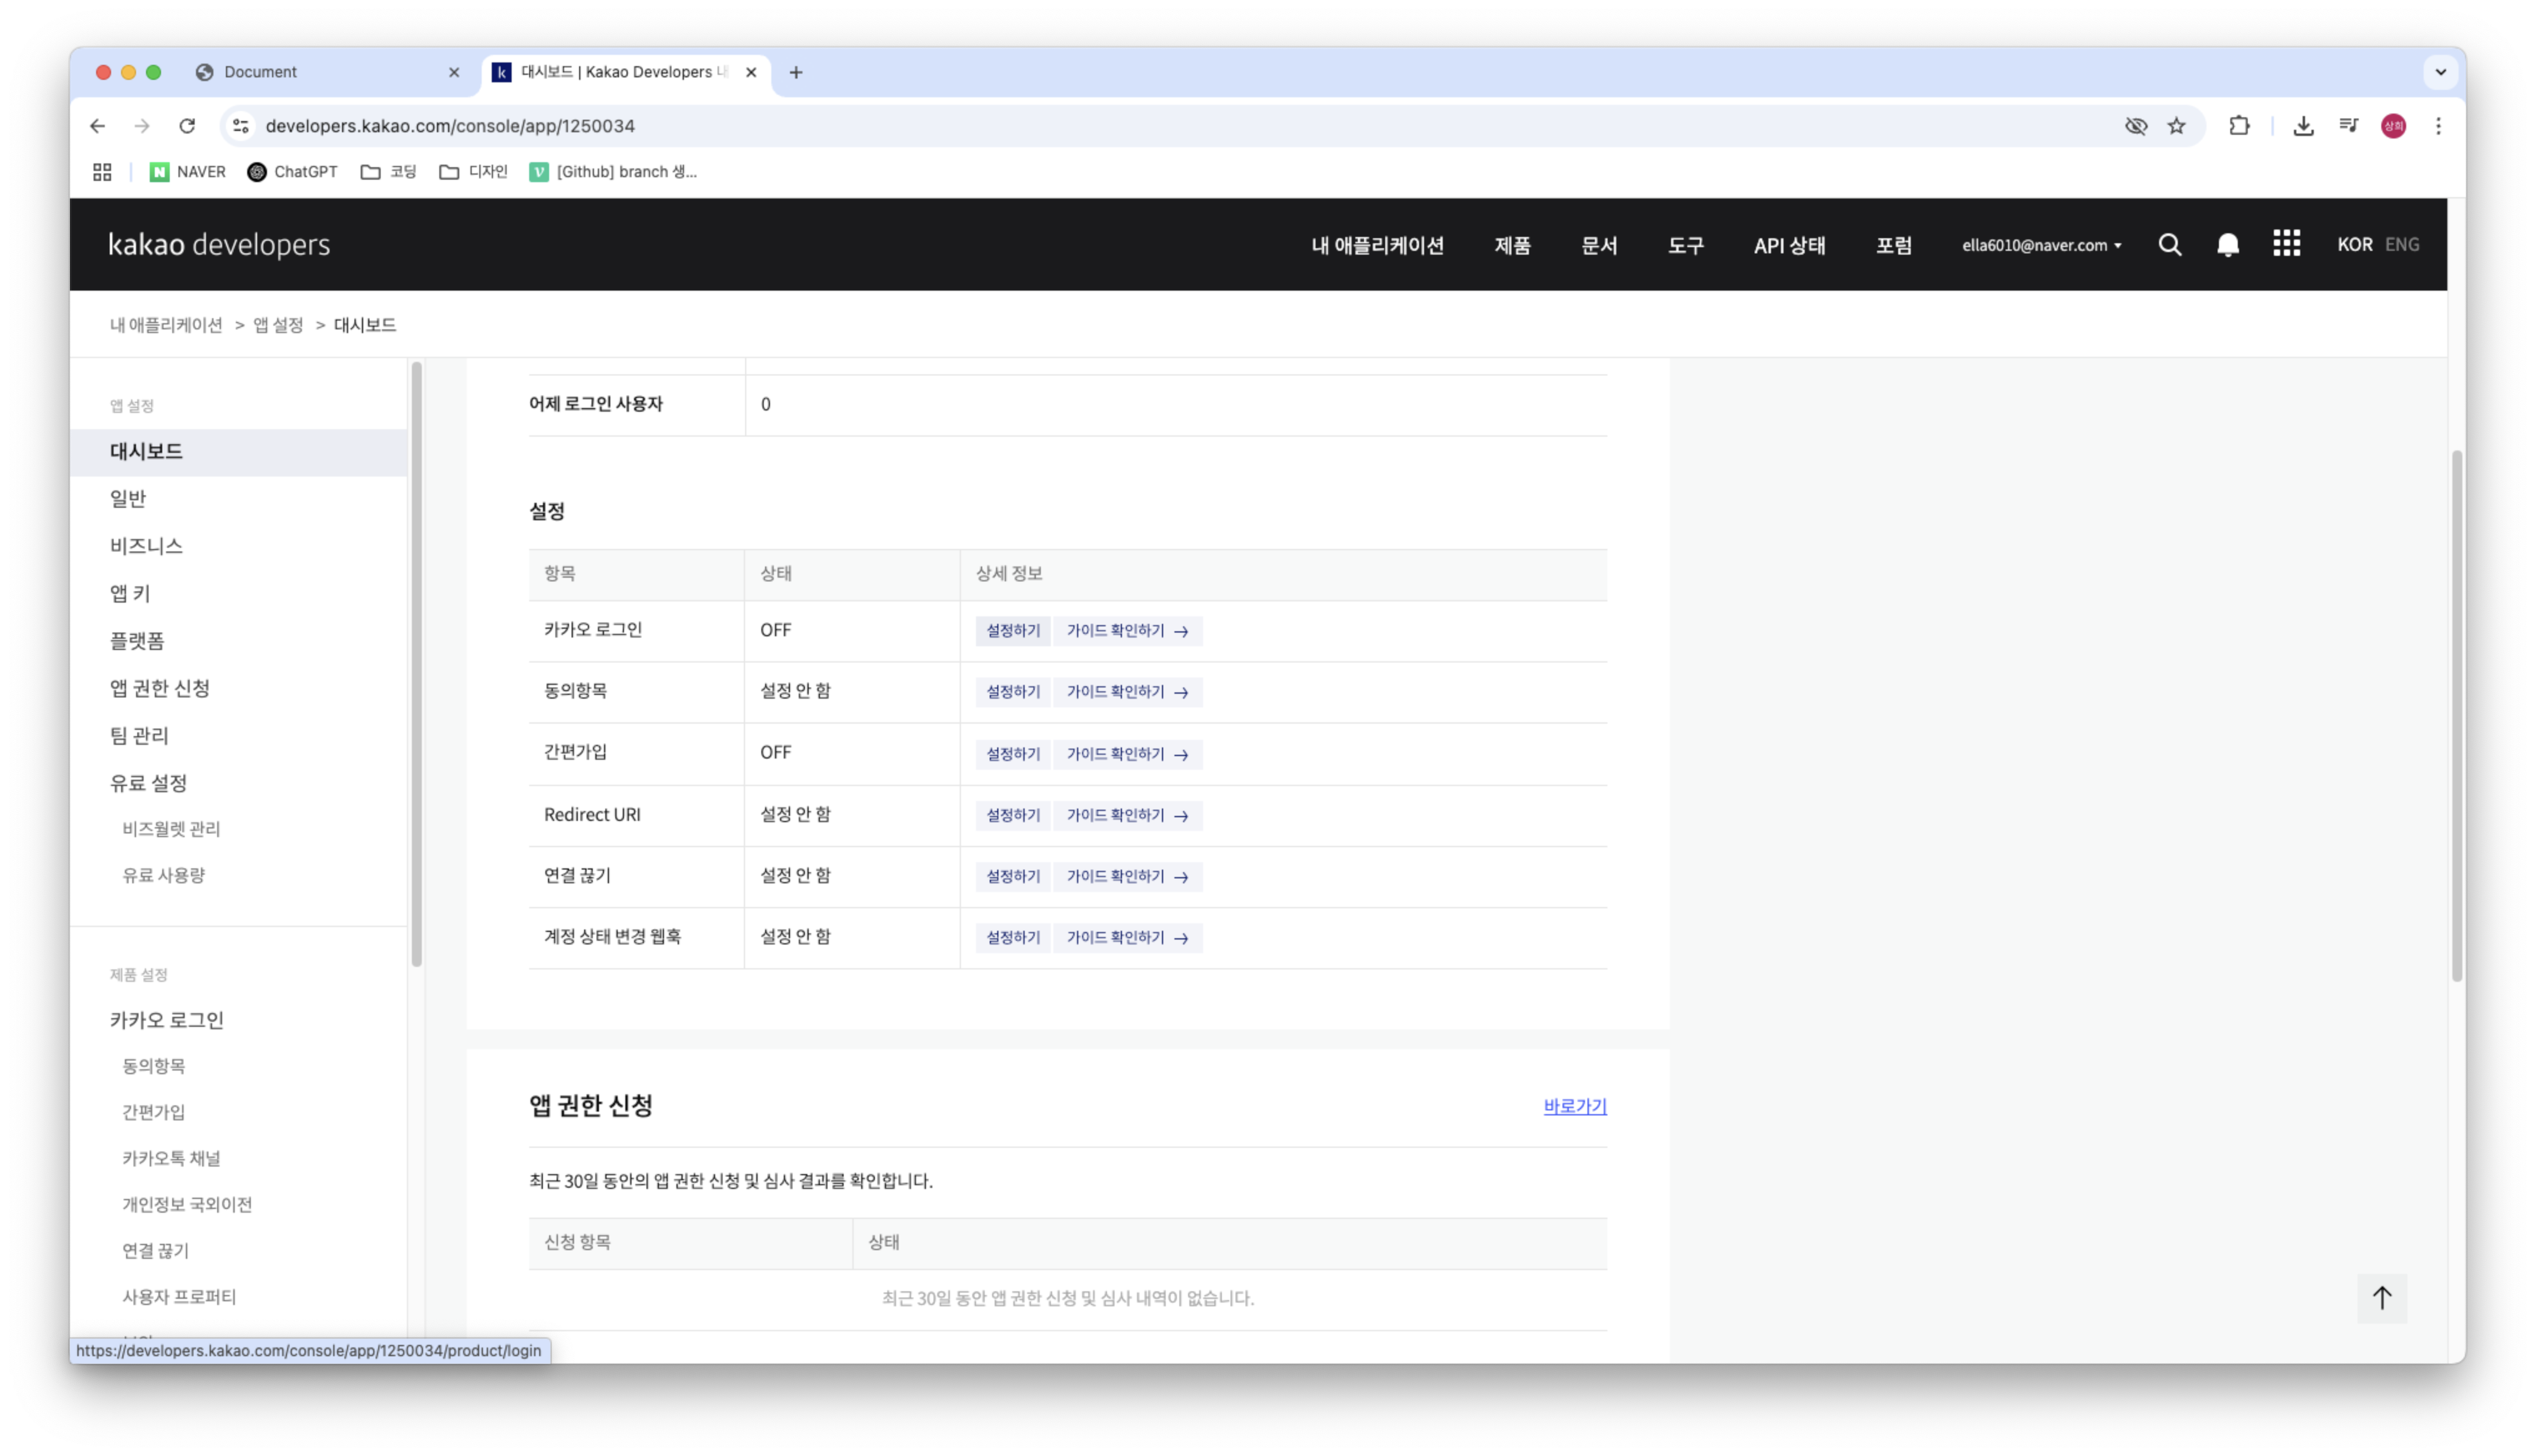Click the eye-slash tracking protection icon

pos(2136,126)
